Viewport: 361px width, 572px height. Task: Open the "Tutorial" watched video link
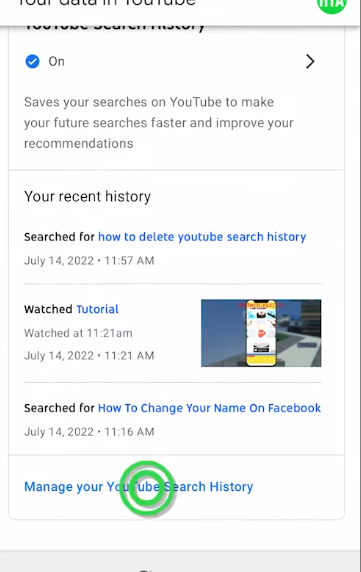coord(97,309)
